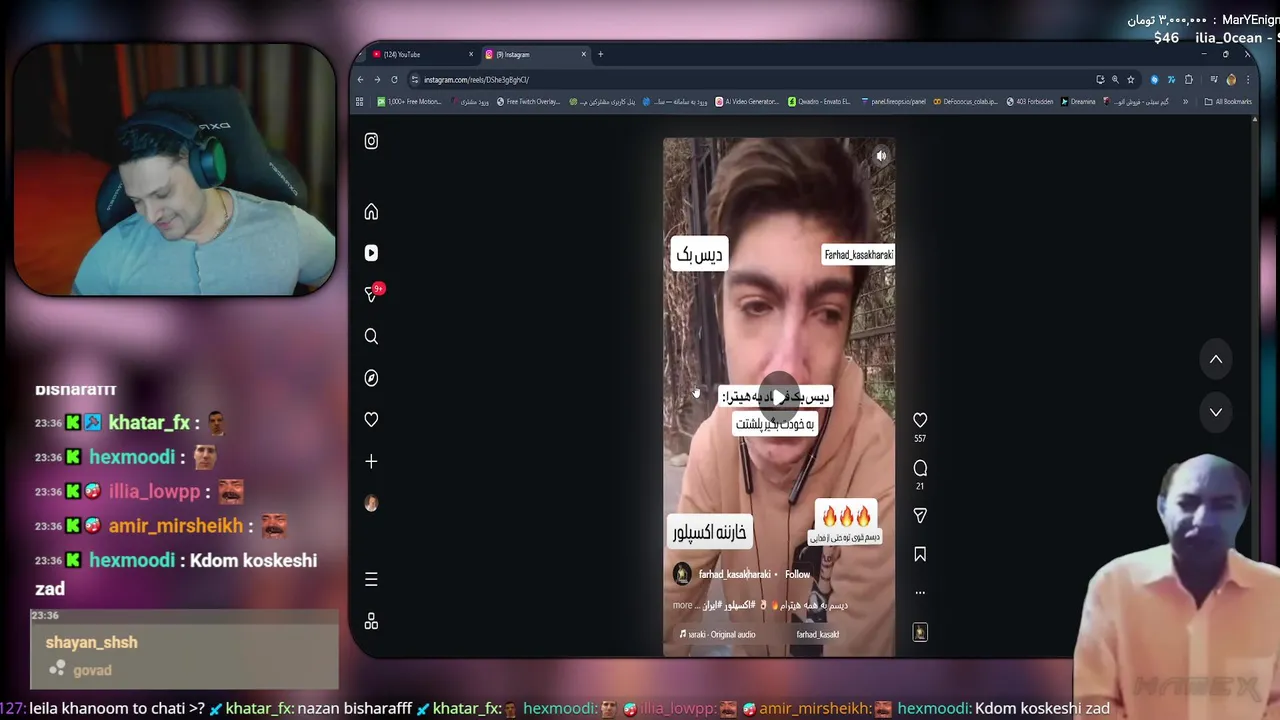Screen dimensions: 1280x720
Task: Close the YouTube tab
Action: point(471,54)
